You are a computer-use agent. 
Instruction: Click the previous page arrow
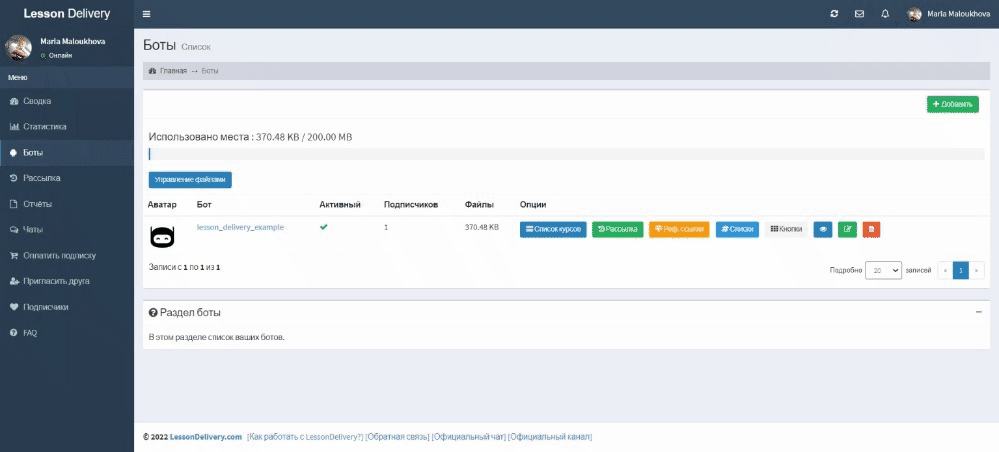tap(945, 270)
